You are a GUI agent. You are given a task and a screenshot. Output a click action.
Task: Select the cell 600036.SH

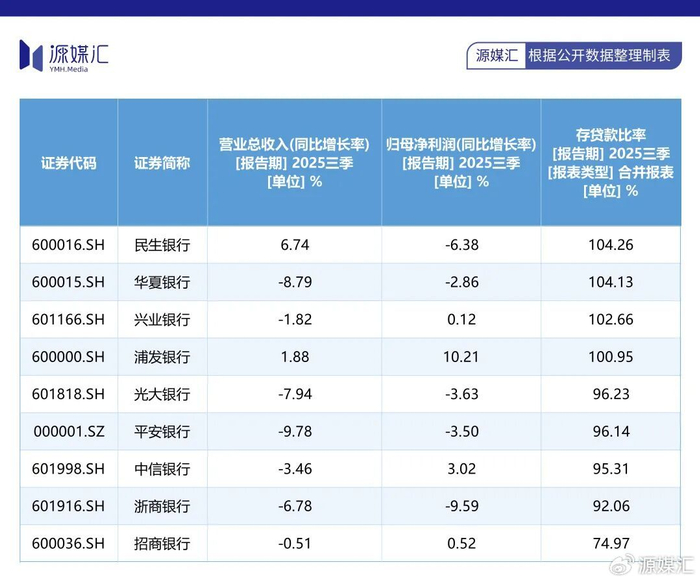pos(68,544)
